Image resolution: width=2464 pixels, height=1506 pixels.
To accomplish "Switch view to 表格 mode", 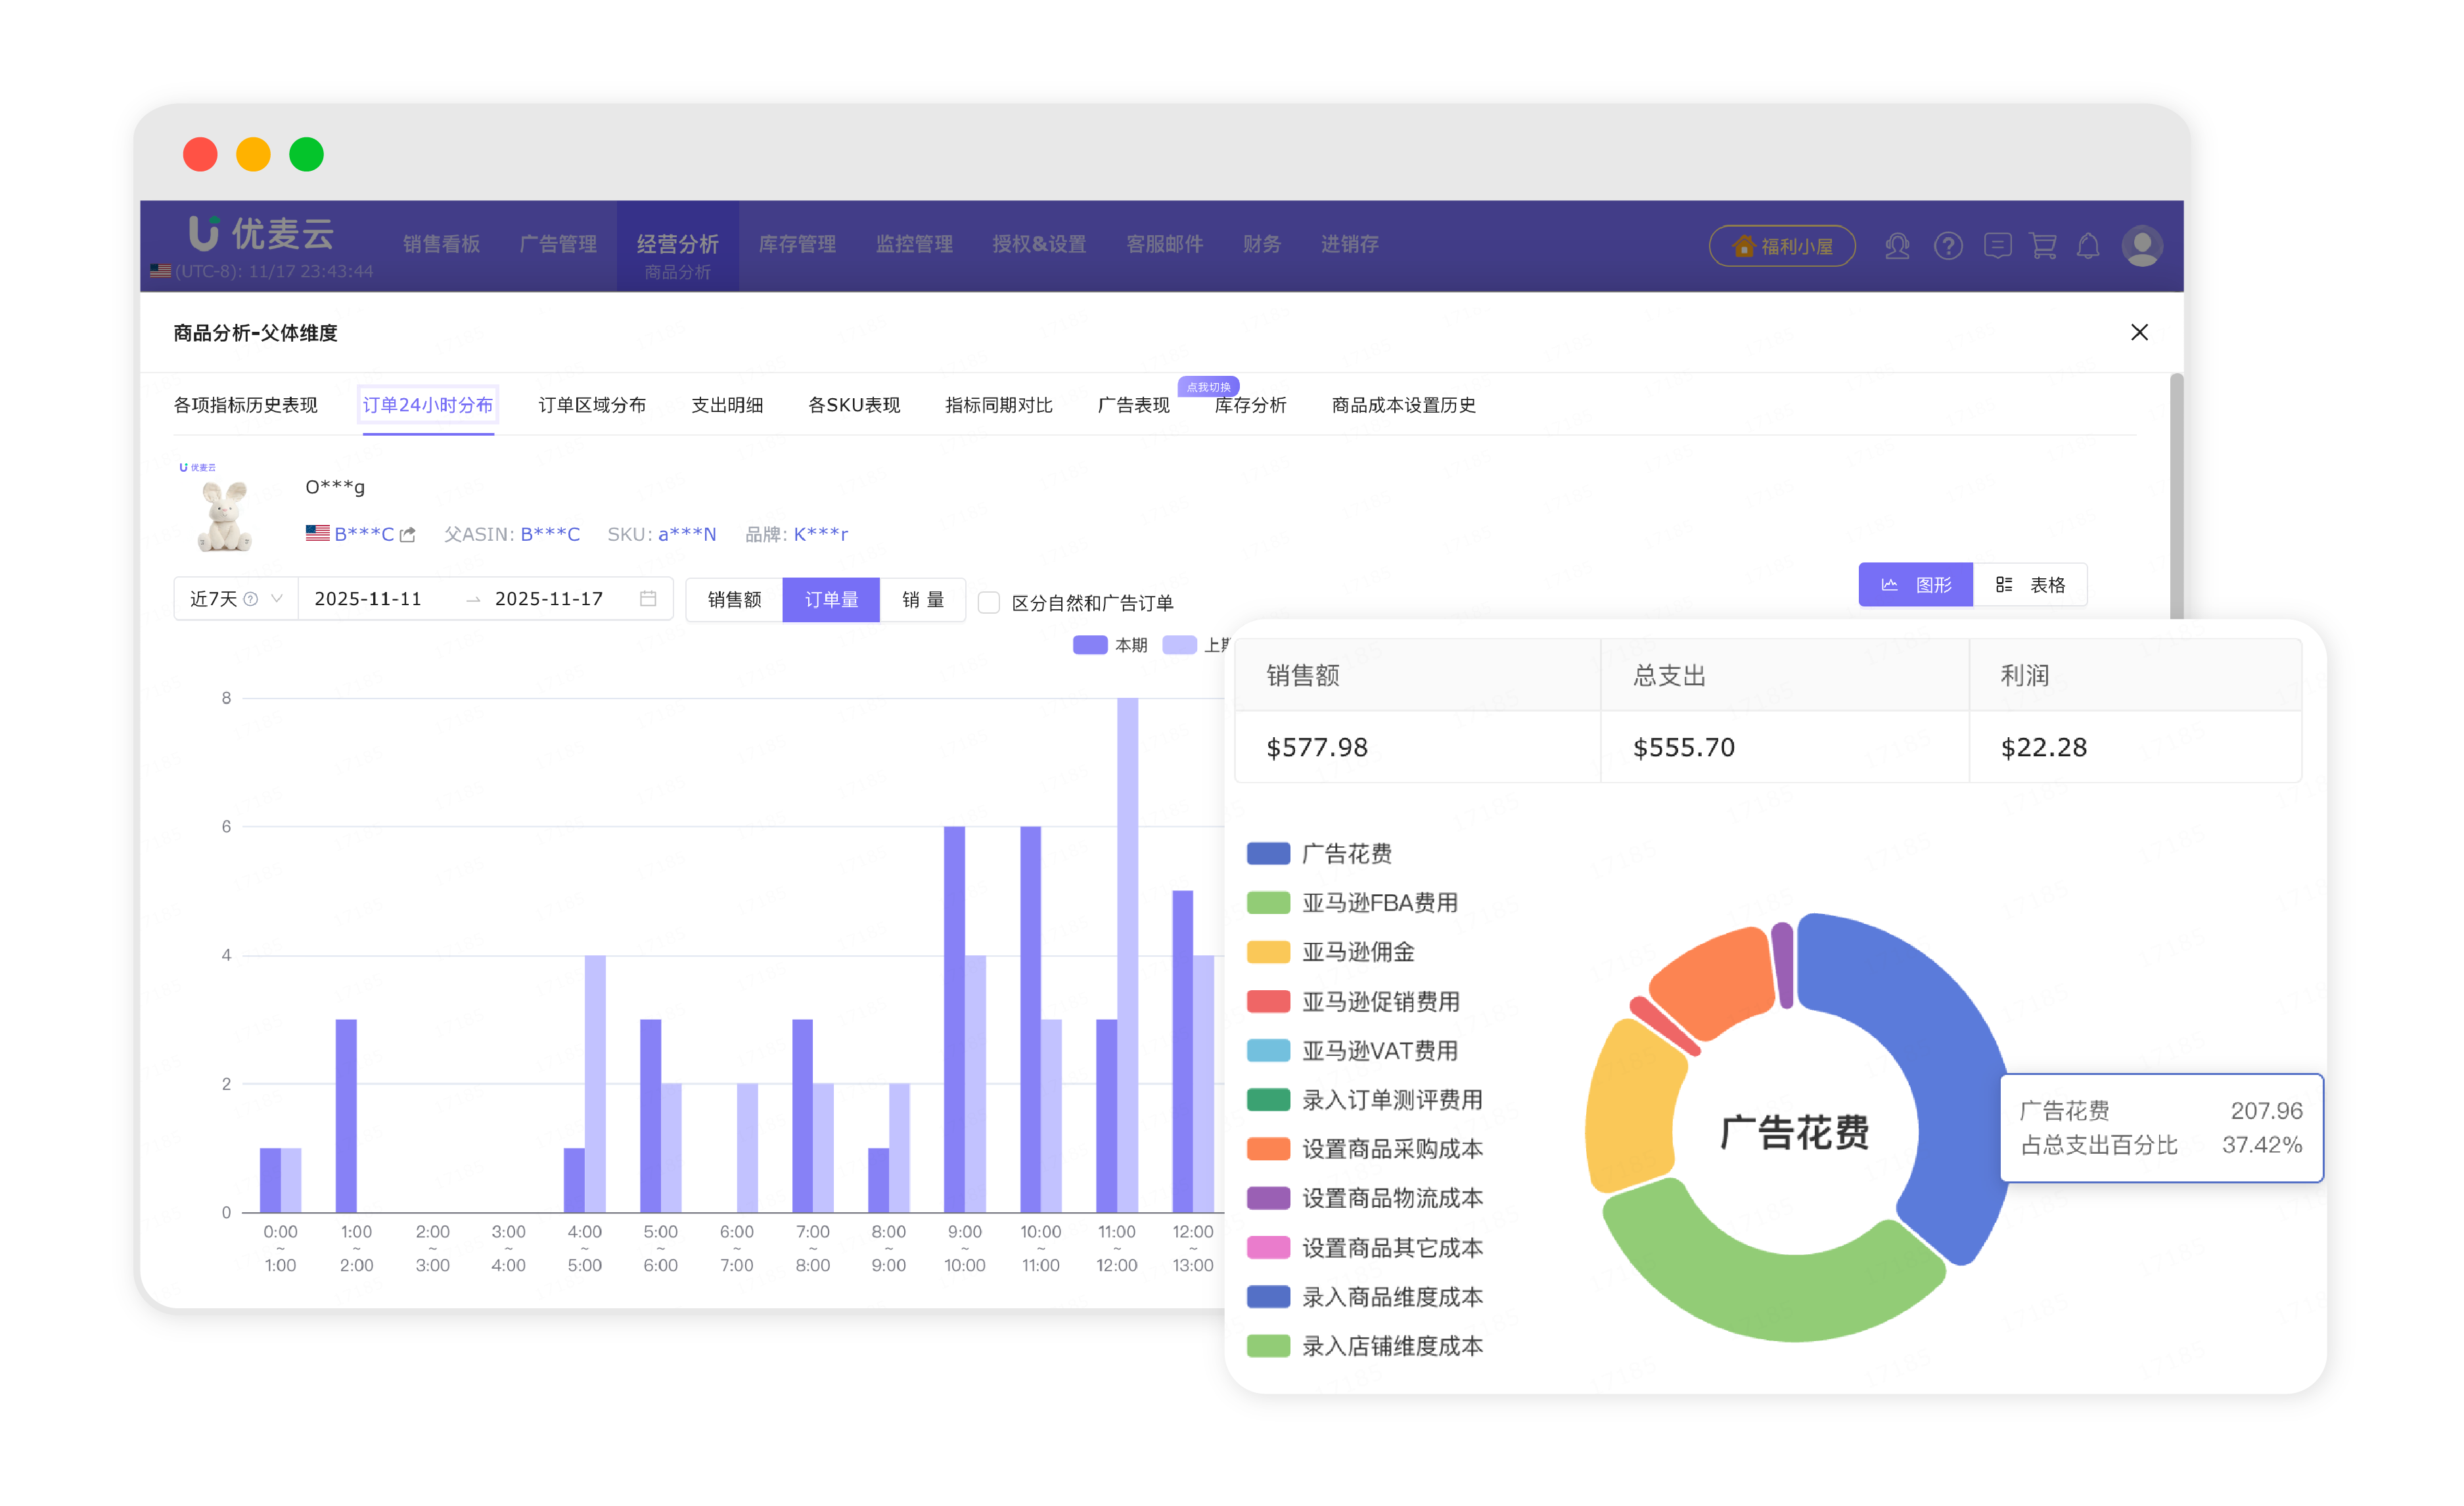I will point(2030,585).
